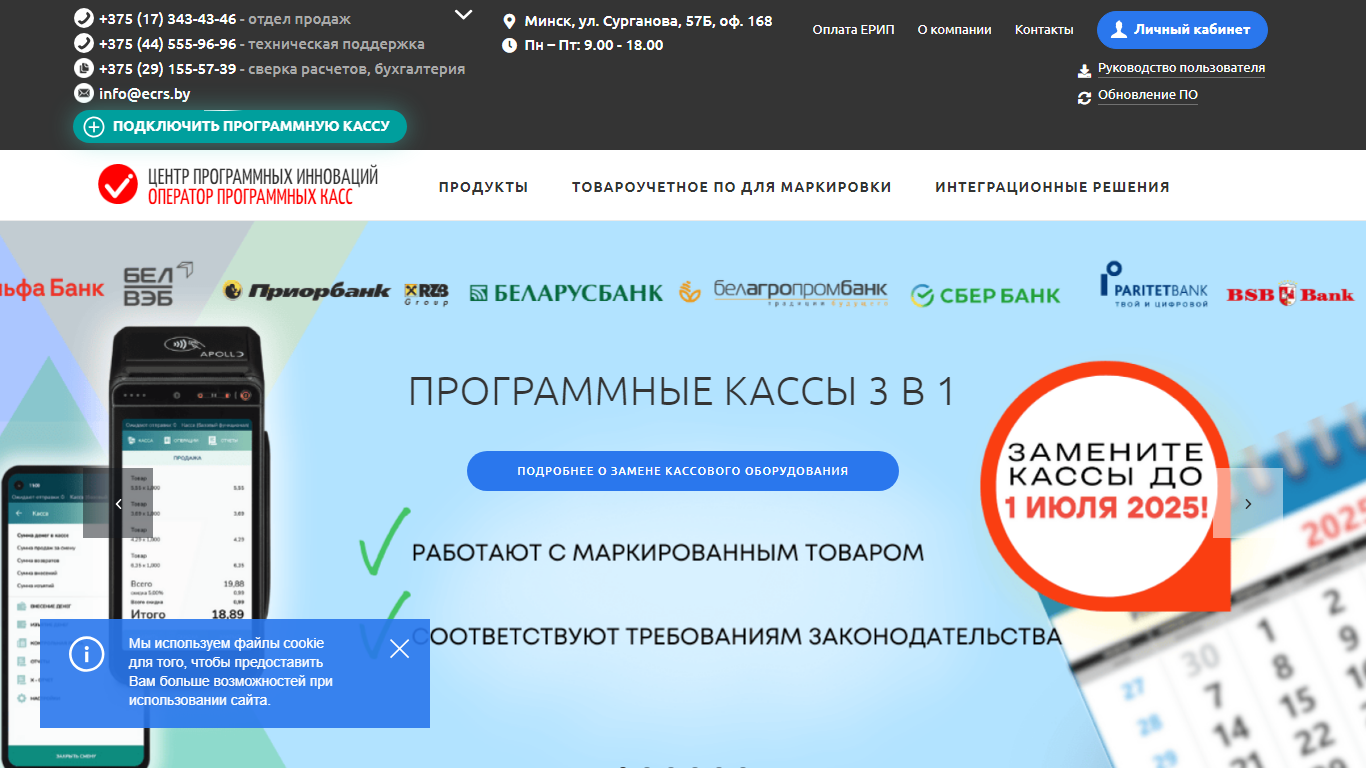
Task: Go to next slide with right arrow
Action: 1248,503
